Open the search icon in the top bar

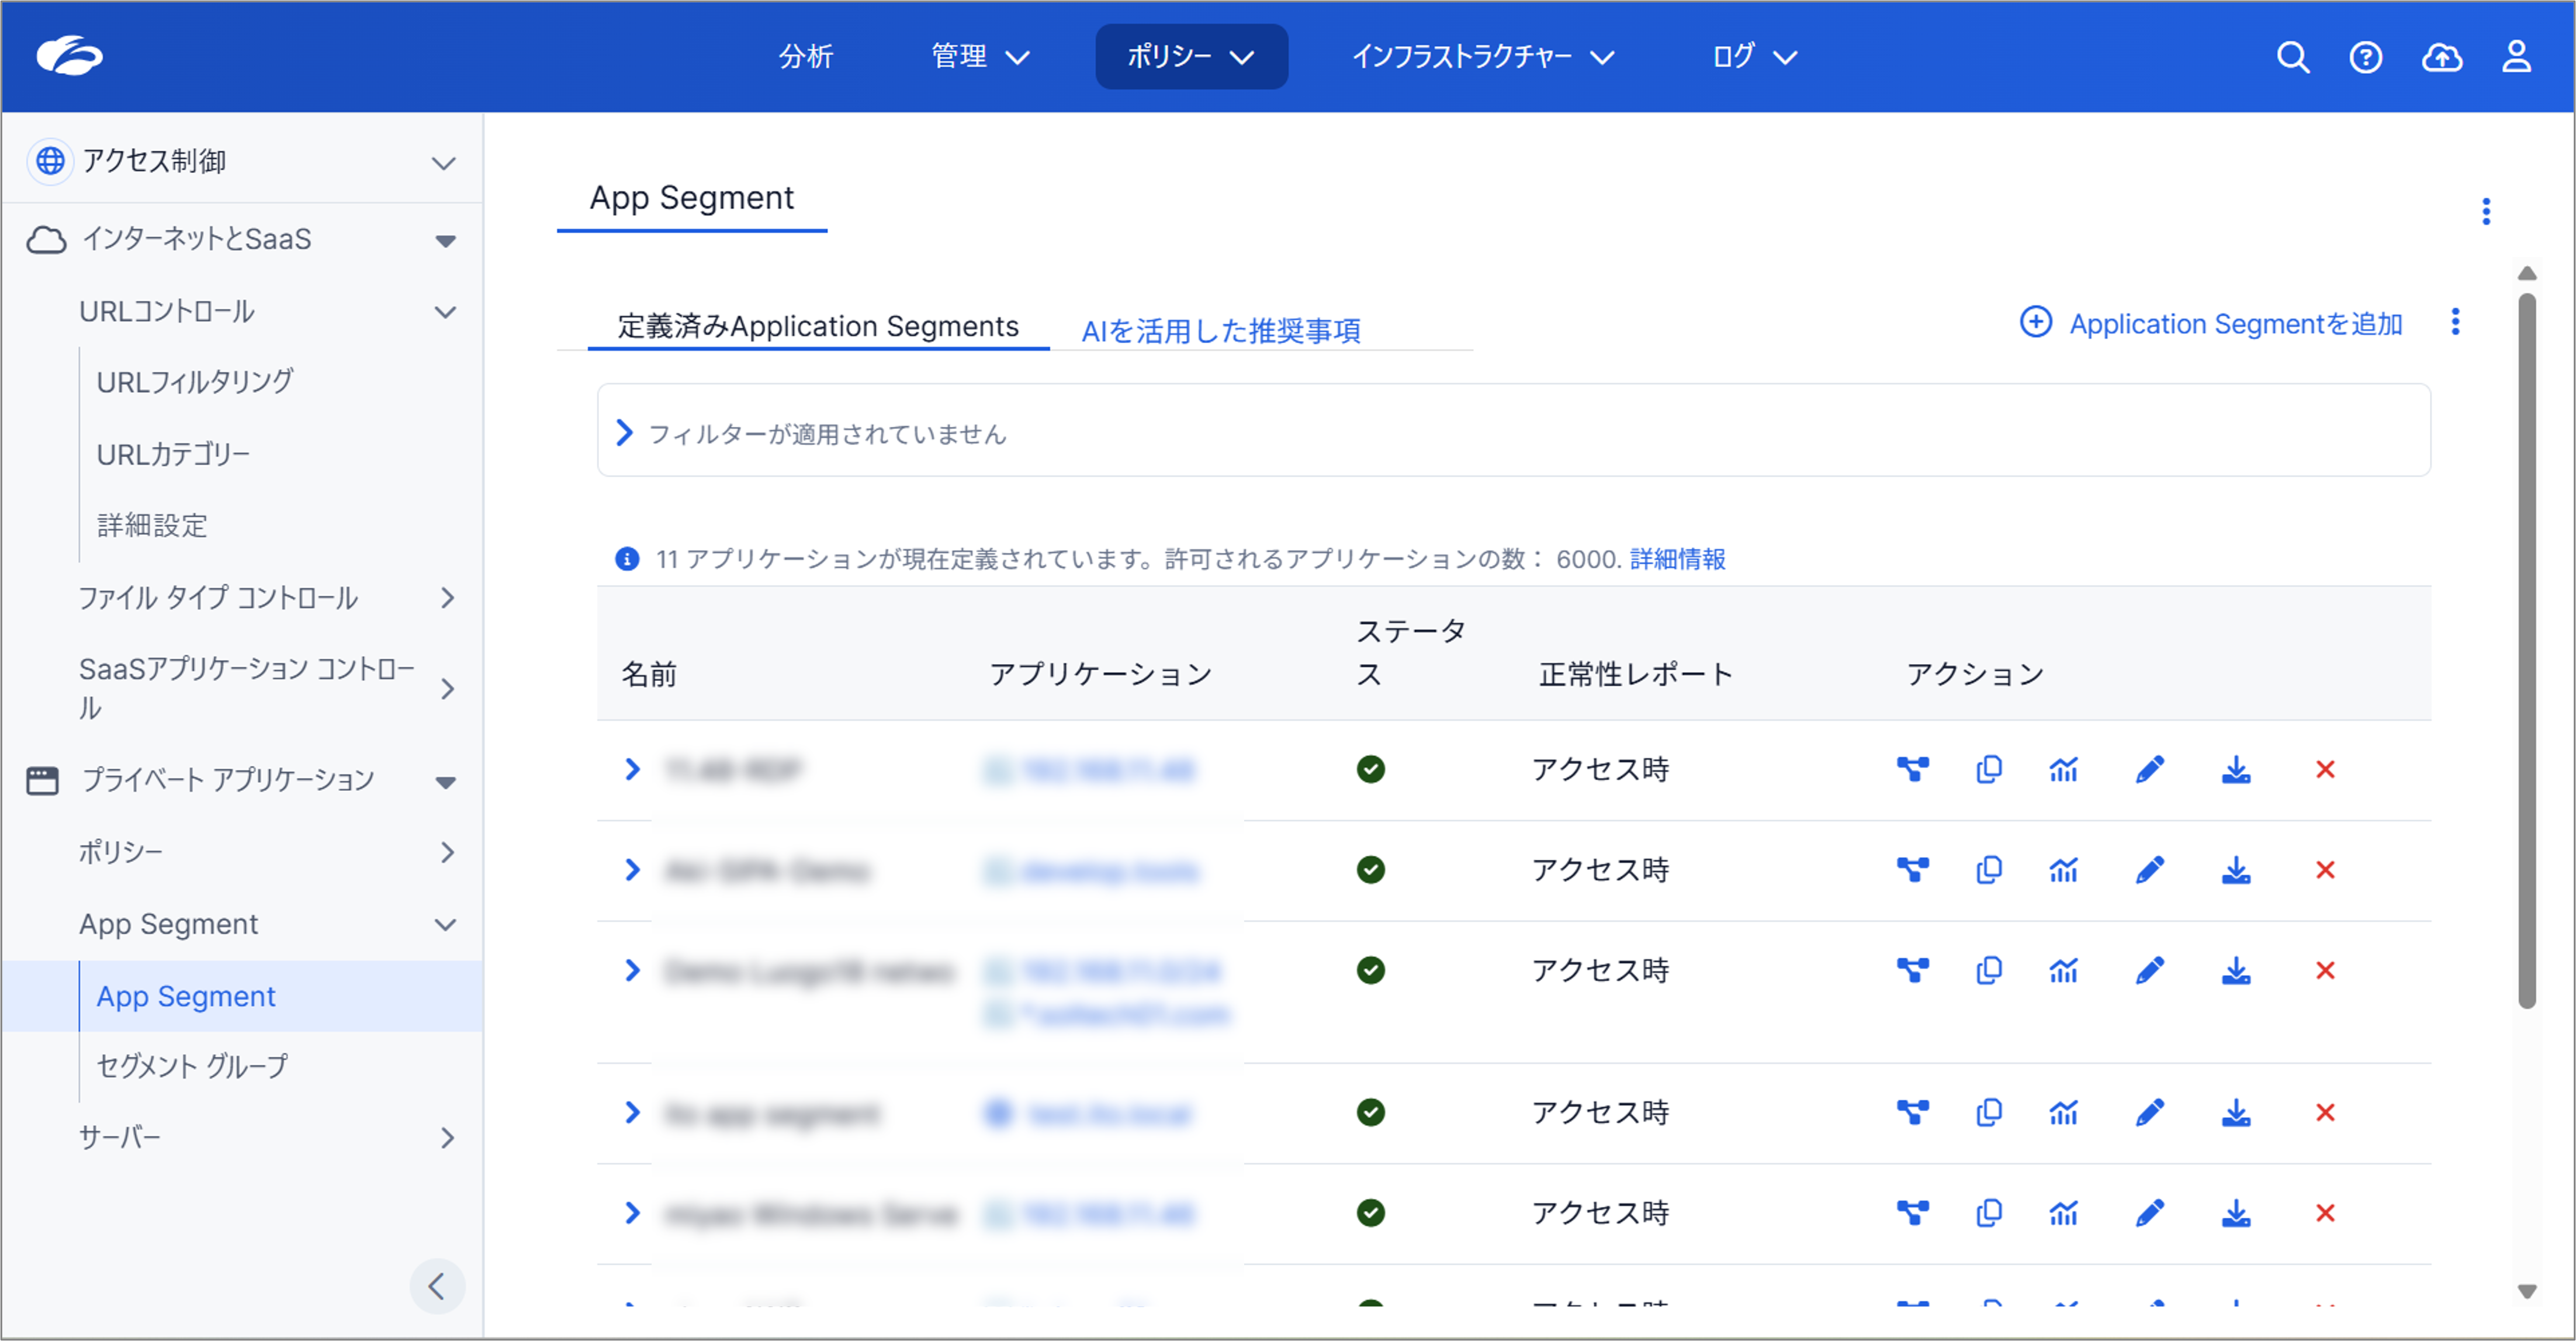tap(2293, 57)
